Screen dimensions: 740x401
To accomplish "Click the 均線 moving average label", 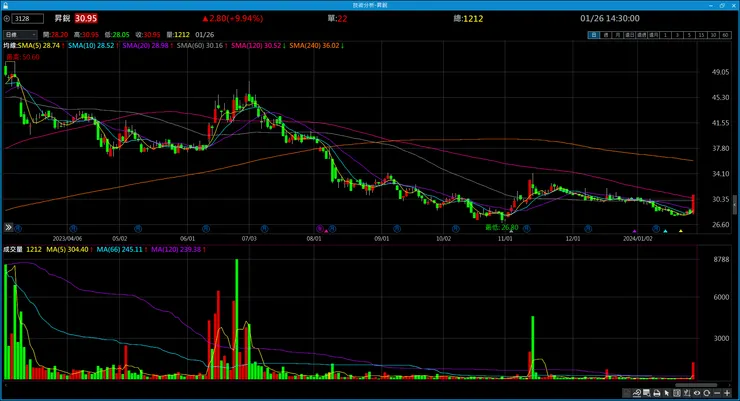I will pyautogui.click(x=10, y=45).
